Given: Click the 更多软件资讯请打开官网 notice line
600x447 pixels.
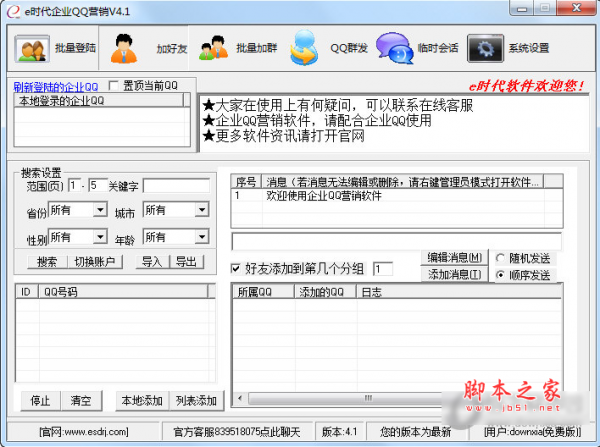Looking at the screenshot, I should 284,136.
